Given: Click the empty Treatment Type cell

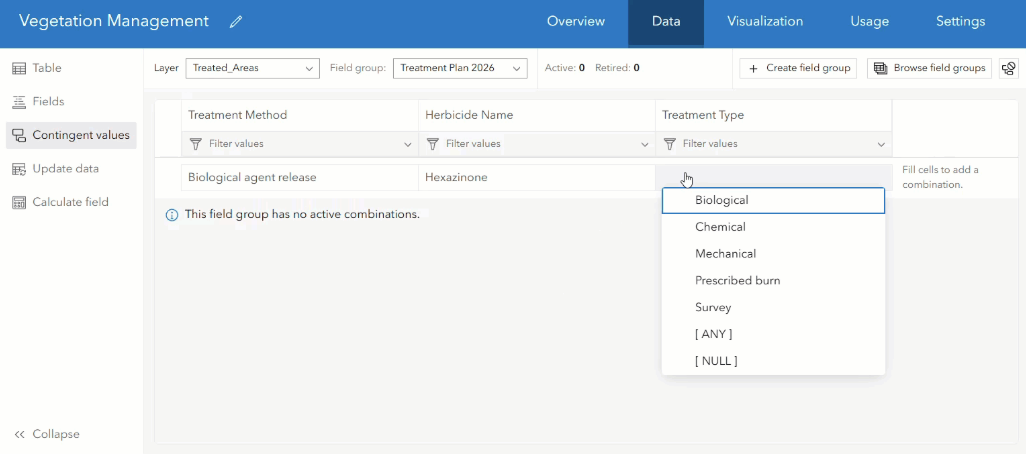Looking at the screenshot, I should click(773, 177).
